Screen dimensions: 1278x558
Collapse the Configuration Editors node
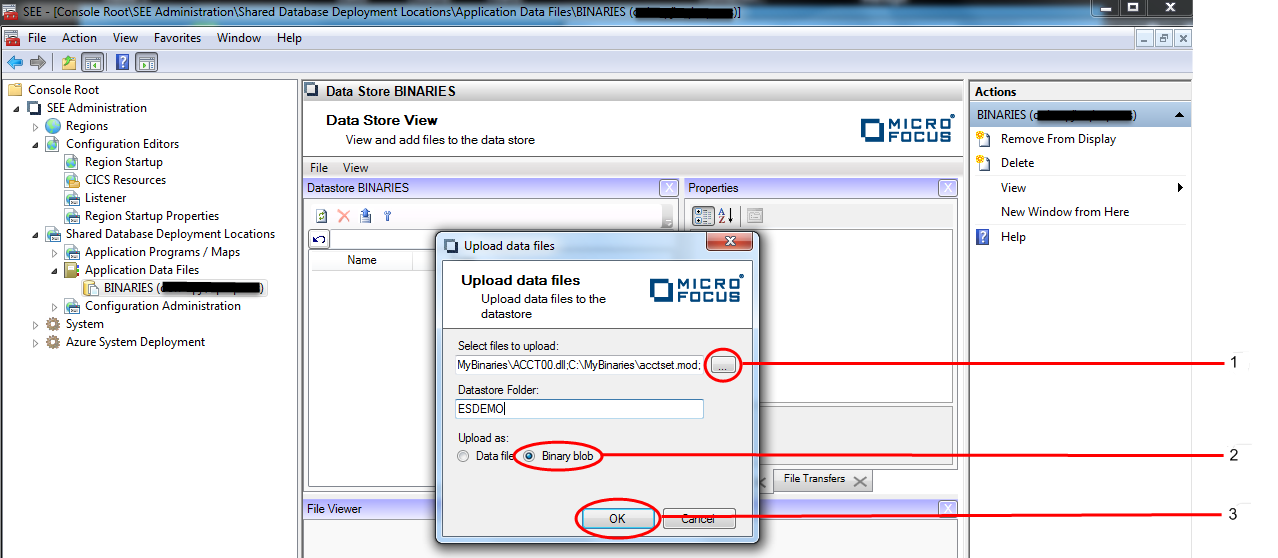tap(35, 144)
